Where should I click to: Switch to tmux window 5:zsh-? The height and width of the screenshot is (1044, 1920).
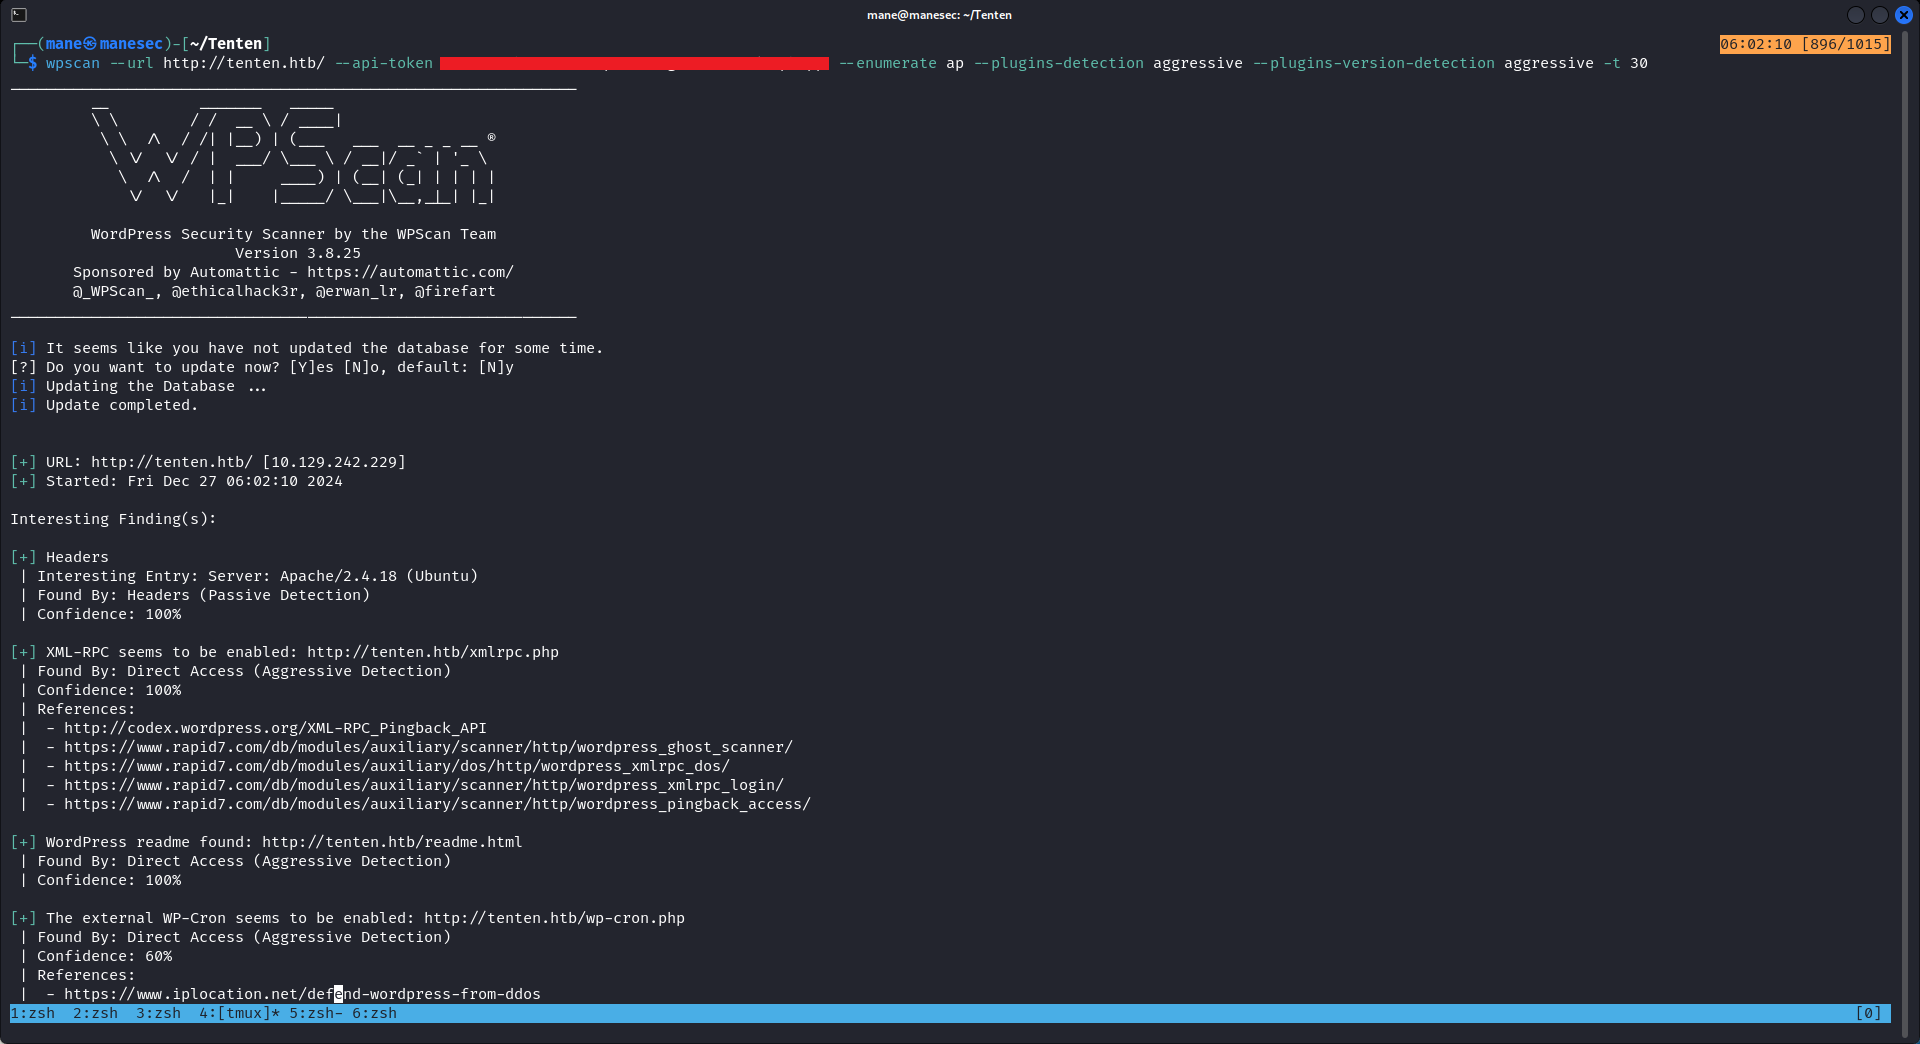[316, 1013]
